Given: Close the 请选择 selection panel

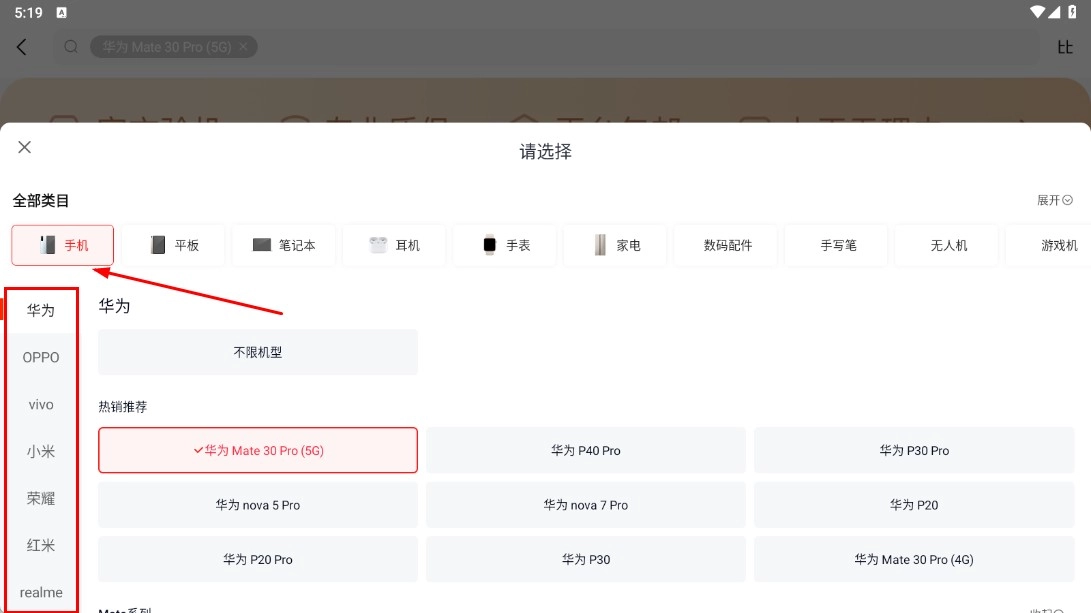Looking at the screenshot, I should coord(25,148).
